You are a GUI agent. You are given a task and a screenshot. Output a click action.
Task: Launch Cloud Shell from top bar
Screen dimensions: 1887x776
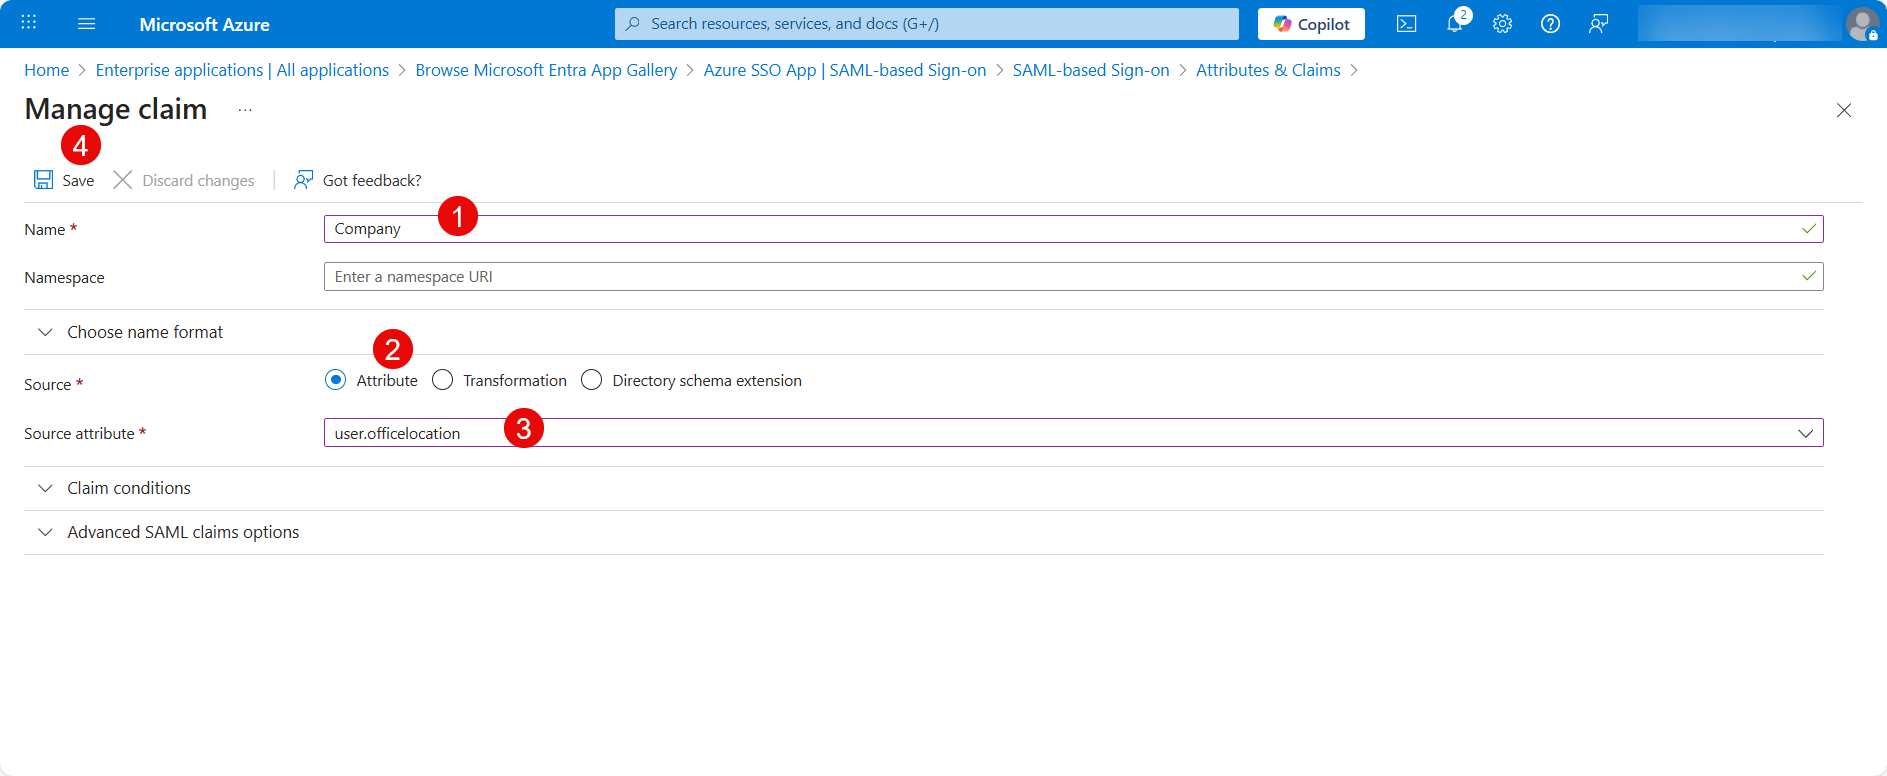(1406, 24)
